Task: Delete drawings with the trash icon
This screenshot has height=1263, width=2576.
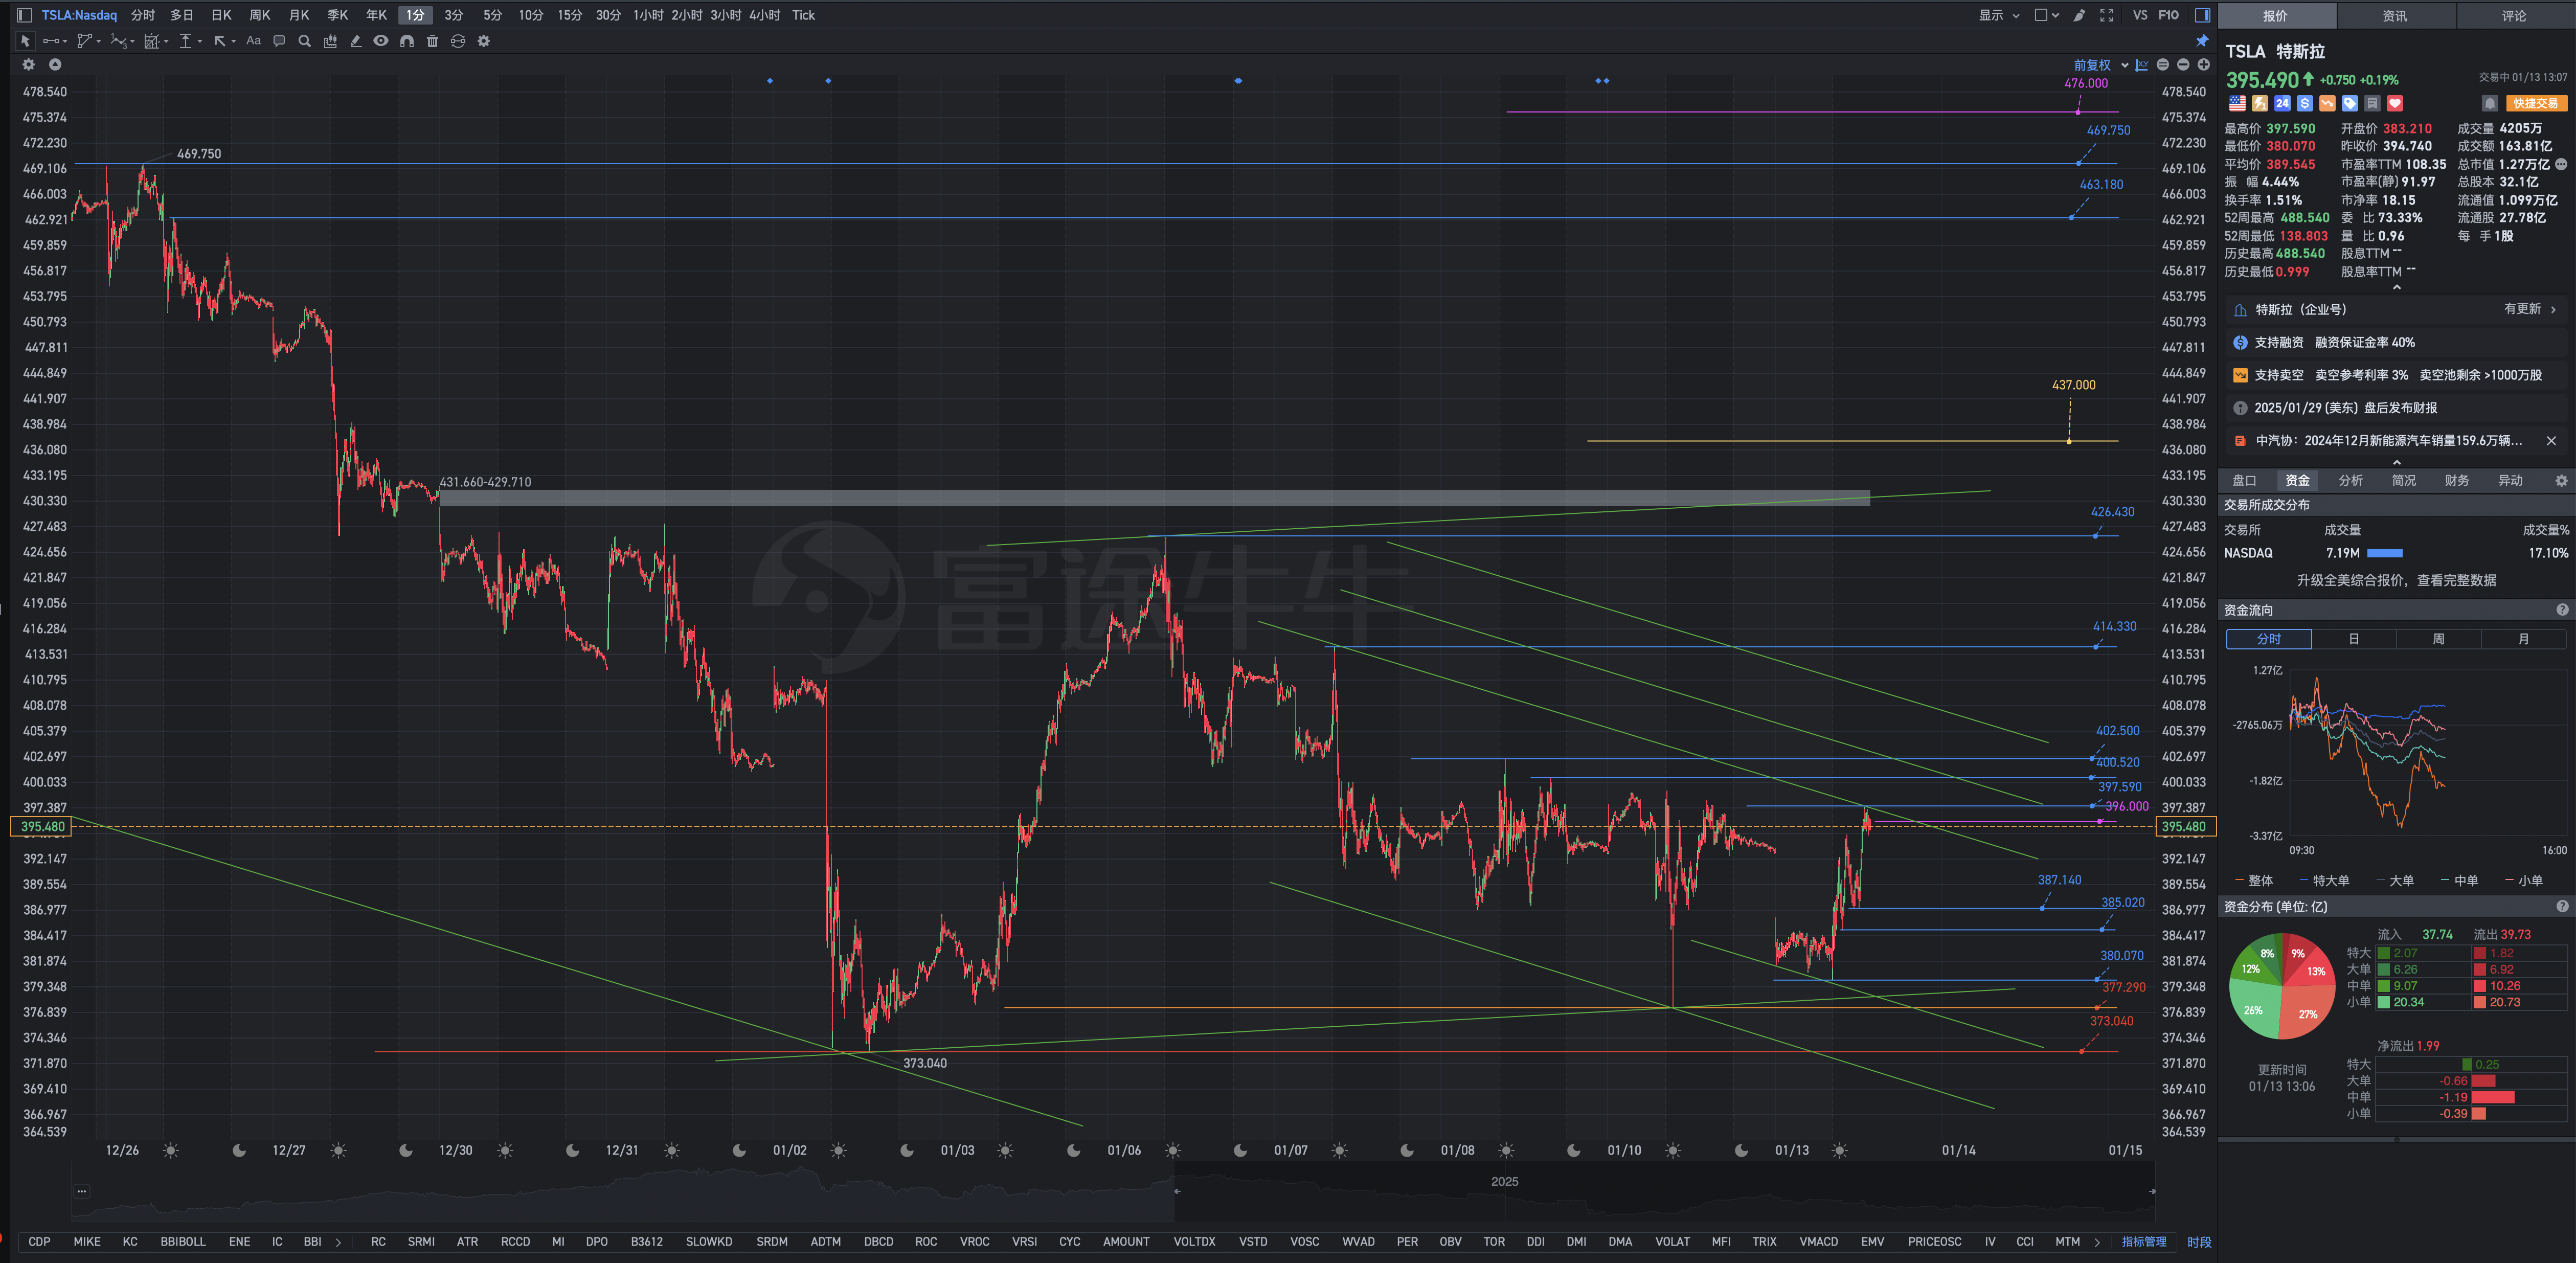Action: click(432, 41)
